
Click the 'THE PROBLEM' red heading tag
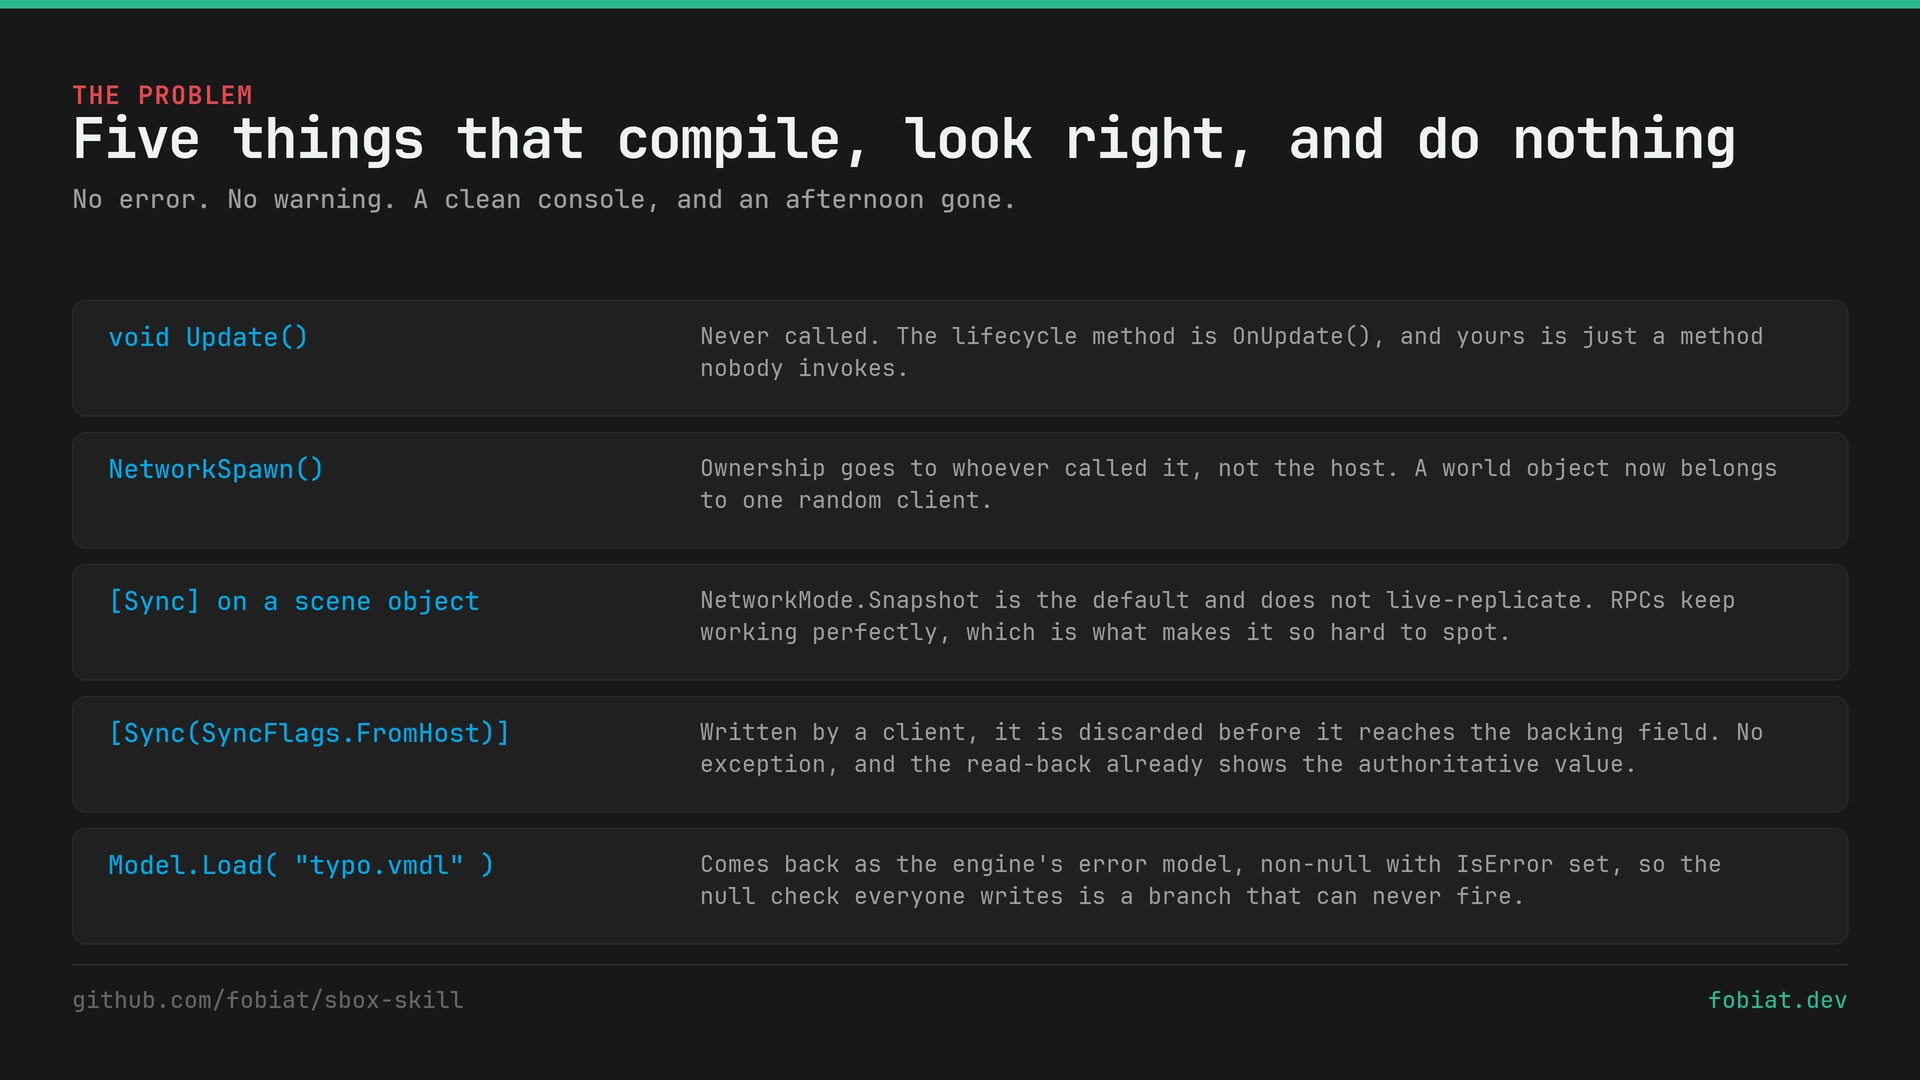pos(162,95)
